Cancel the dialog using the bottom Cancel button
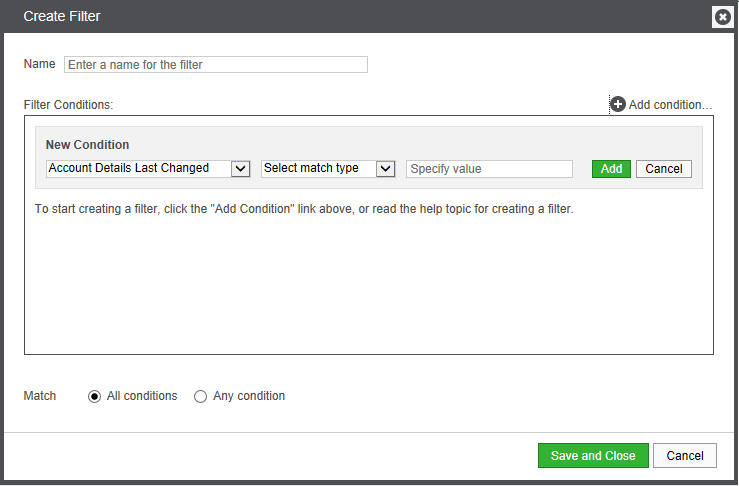The image size is (739, 486). (685, 456)
